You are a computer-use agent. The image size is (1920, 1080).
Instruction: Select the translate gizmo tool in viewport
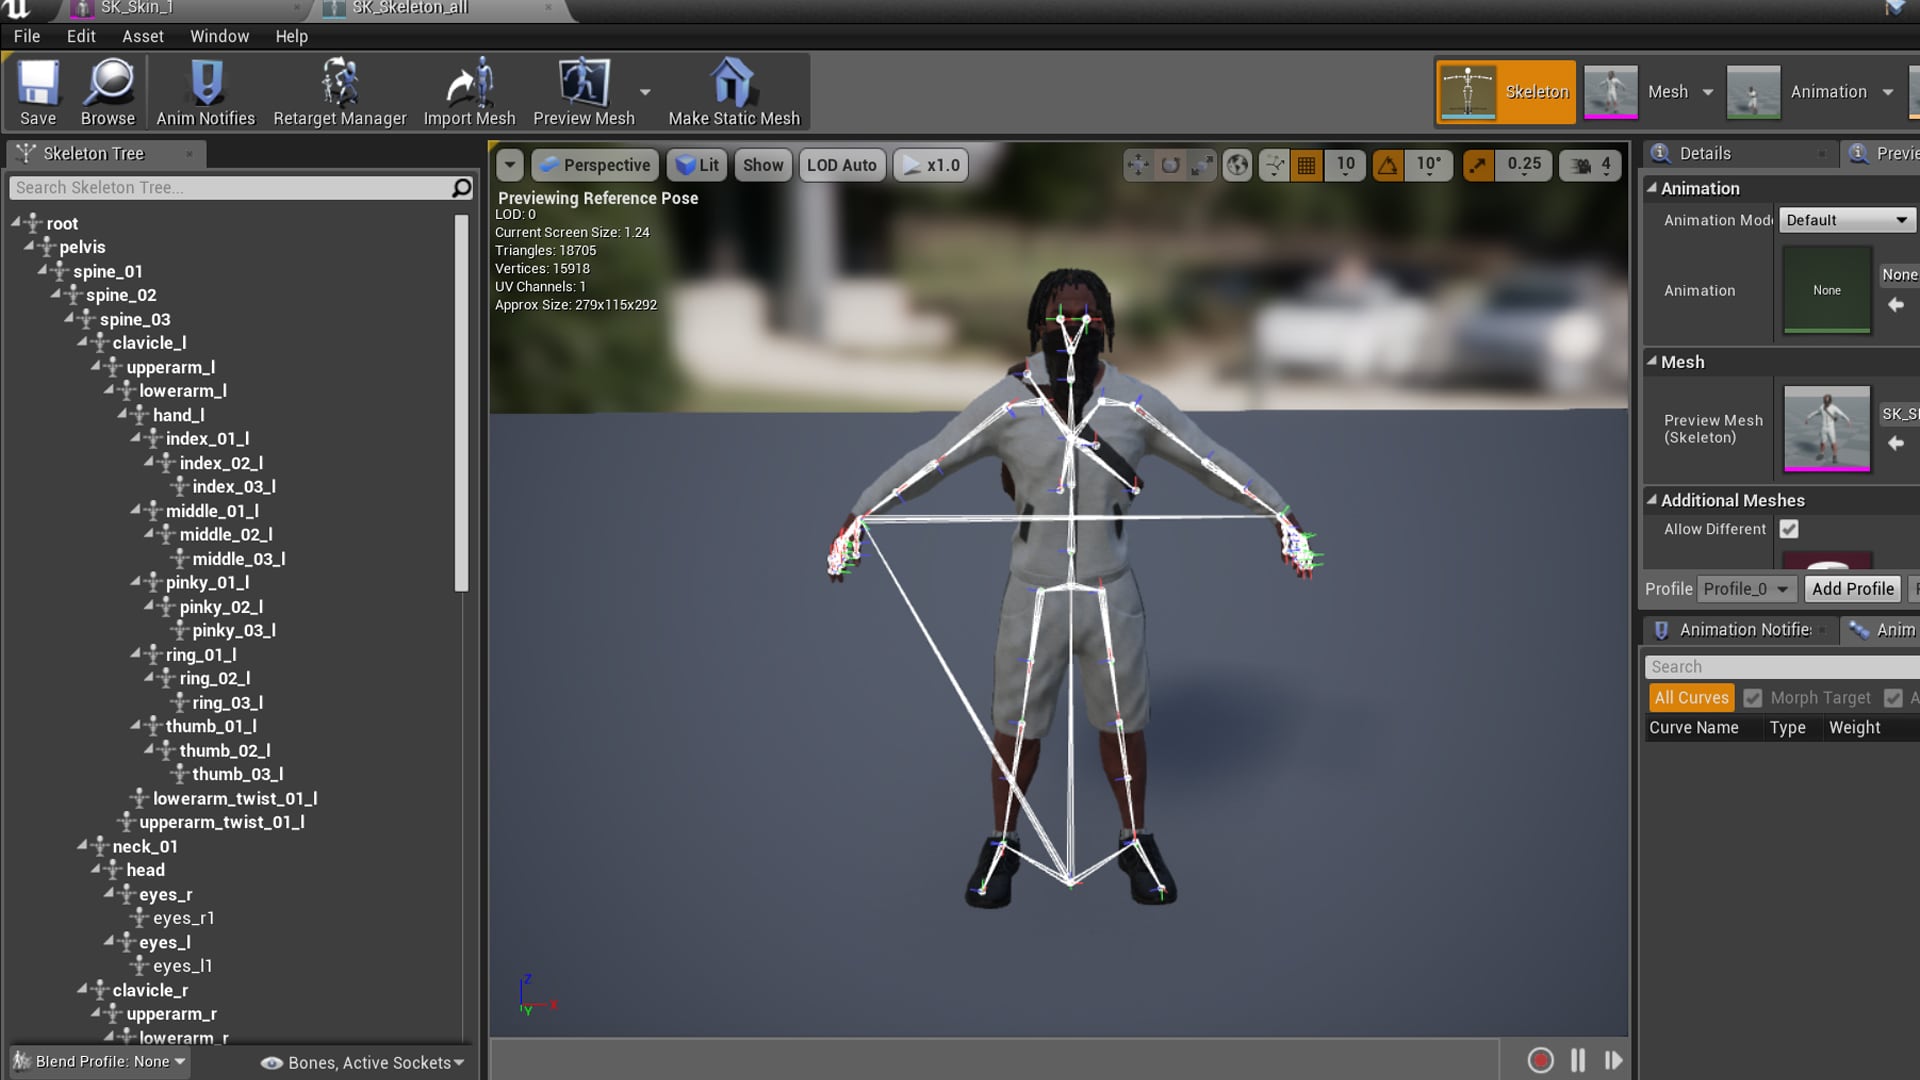(1138, 165)
